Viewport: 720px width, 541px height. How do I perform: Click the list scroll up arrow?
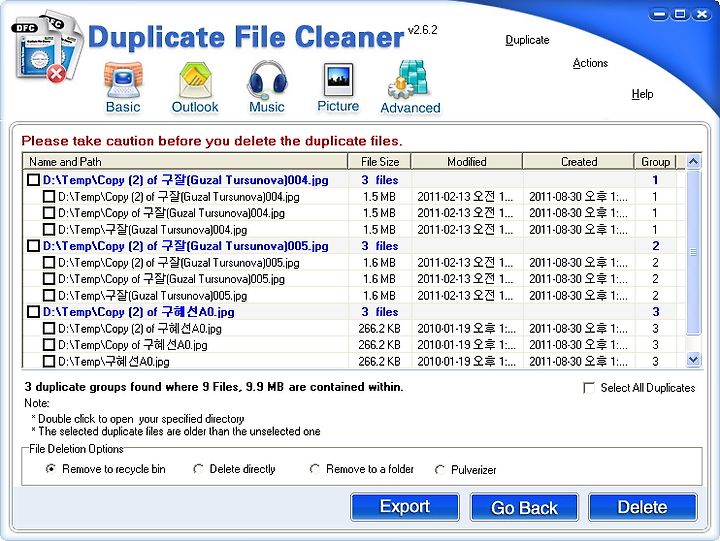(693, 162)
